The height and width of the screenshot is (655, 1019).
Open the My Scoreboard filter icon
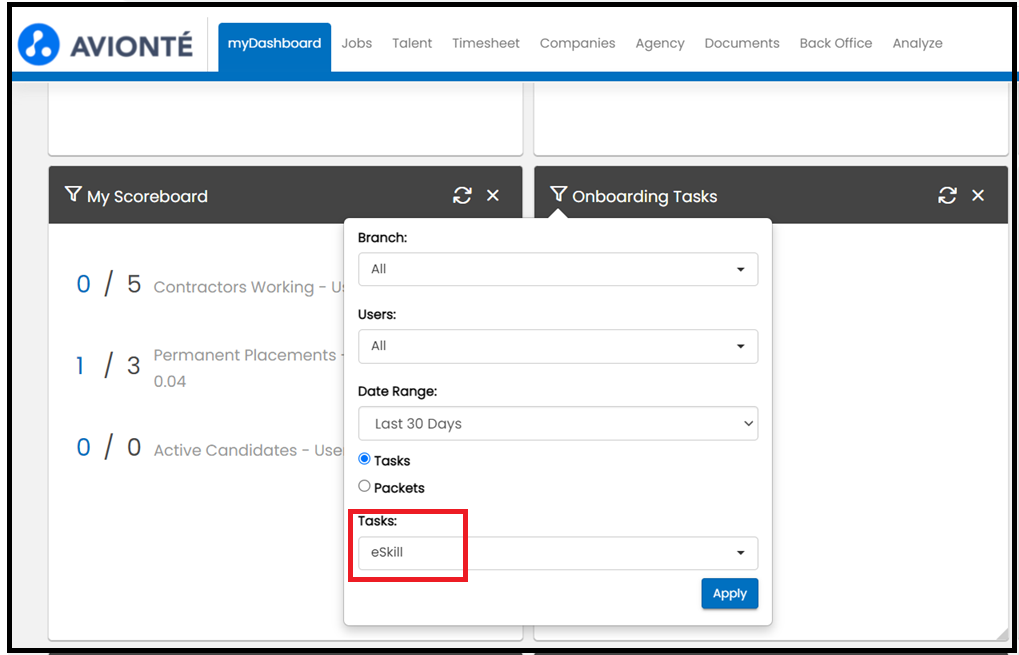(73, 194)
